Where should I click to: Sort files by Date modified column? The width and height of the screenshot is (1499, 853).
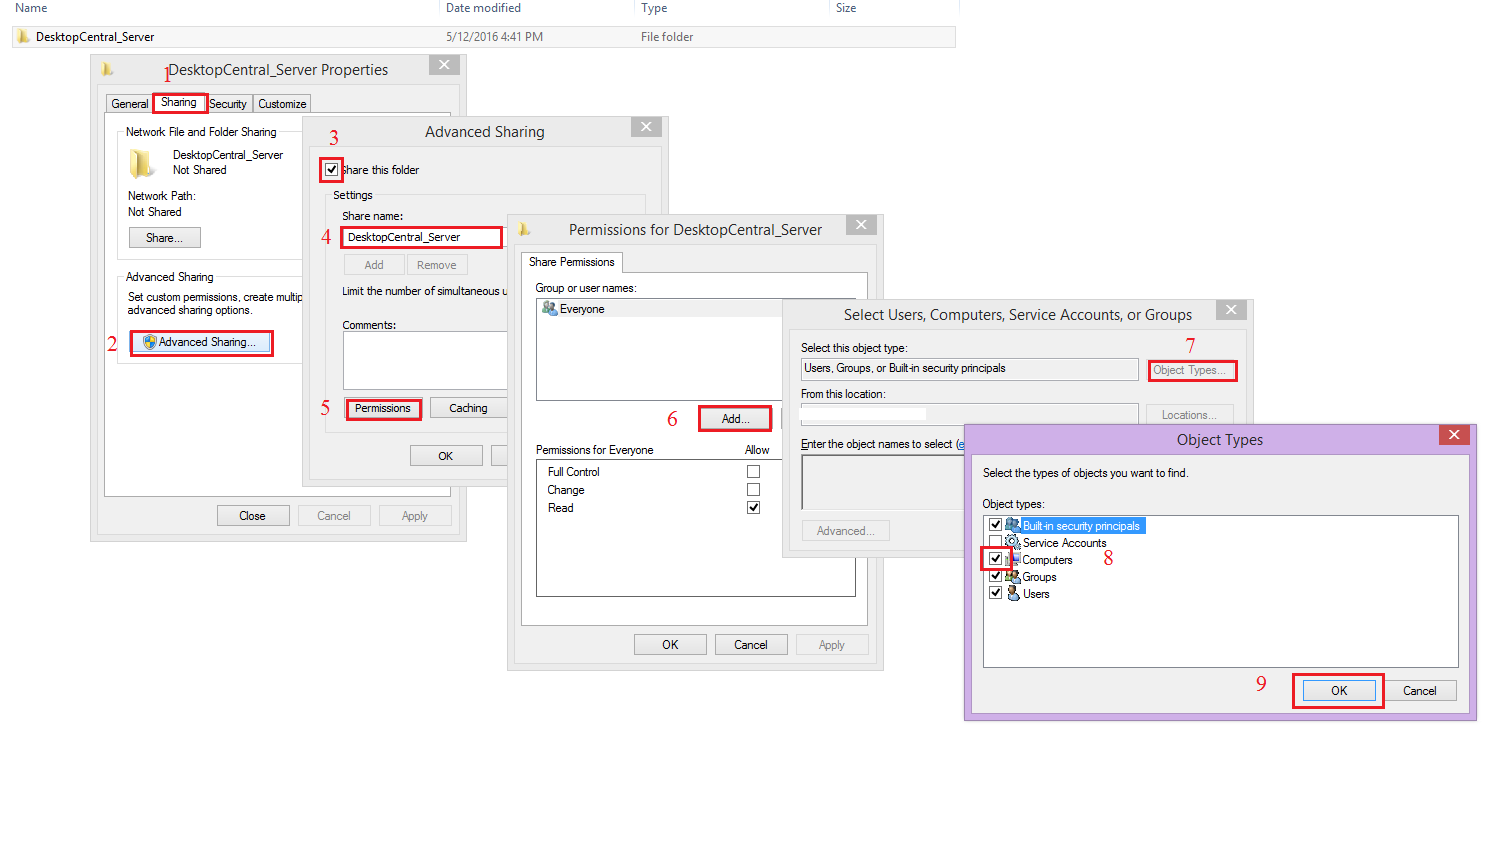click(x=484, y=8)
